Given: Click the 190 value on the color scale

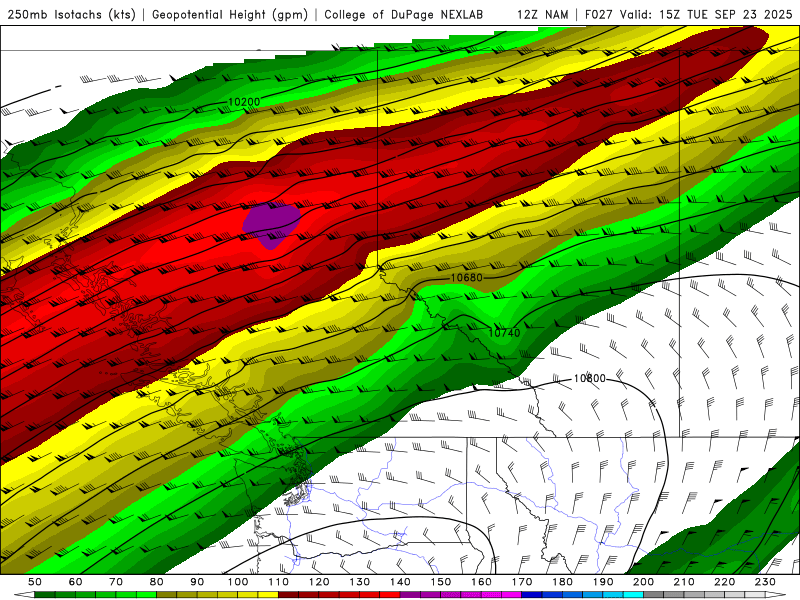Looking at the screenshot, I should click(603, 582).
